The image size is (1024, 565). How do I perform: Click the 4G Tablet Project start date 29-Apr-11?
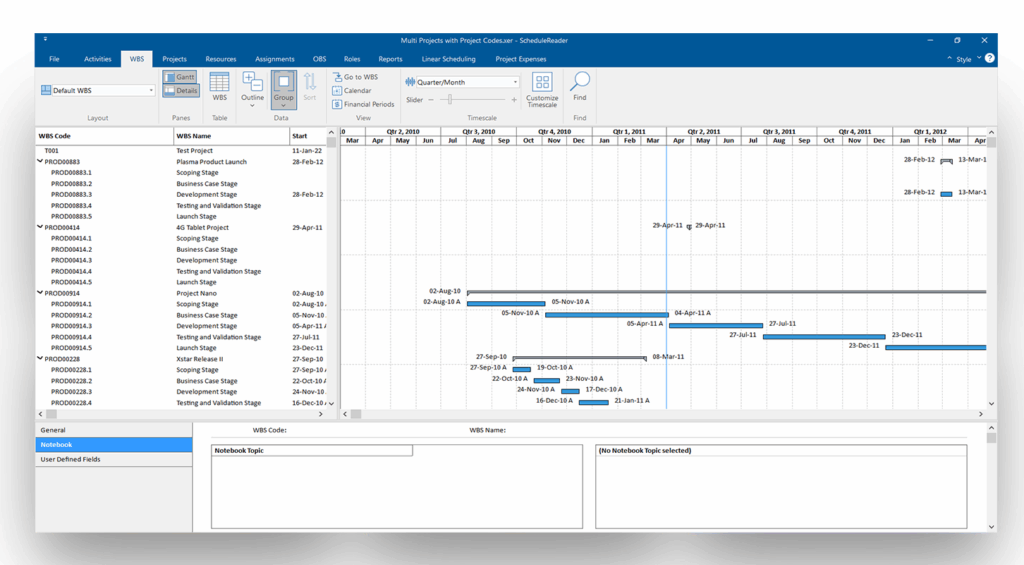coord(307,228)
